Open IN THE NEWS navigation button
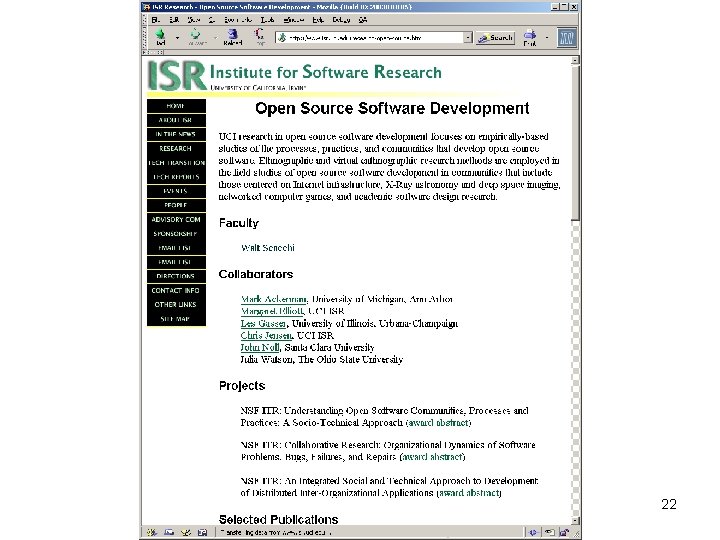Screen dimensions: 720x540 [176, 134]
